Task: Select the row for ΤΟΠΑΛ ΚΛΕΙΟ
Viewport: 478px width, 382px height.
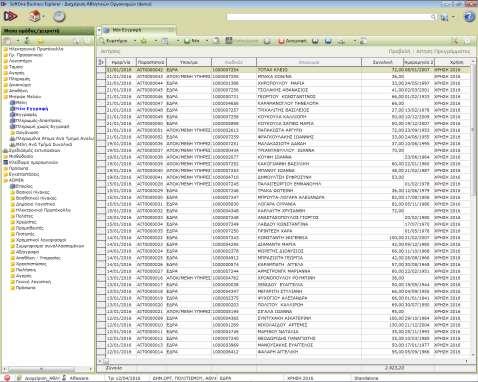Action: 284,70
